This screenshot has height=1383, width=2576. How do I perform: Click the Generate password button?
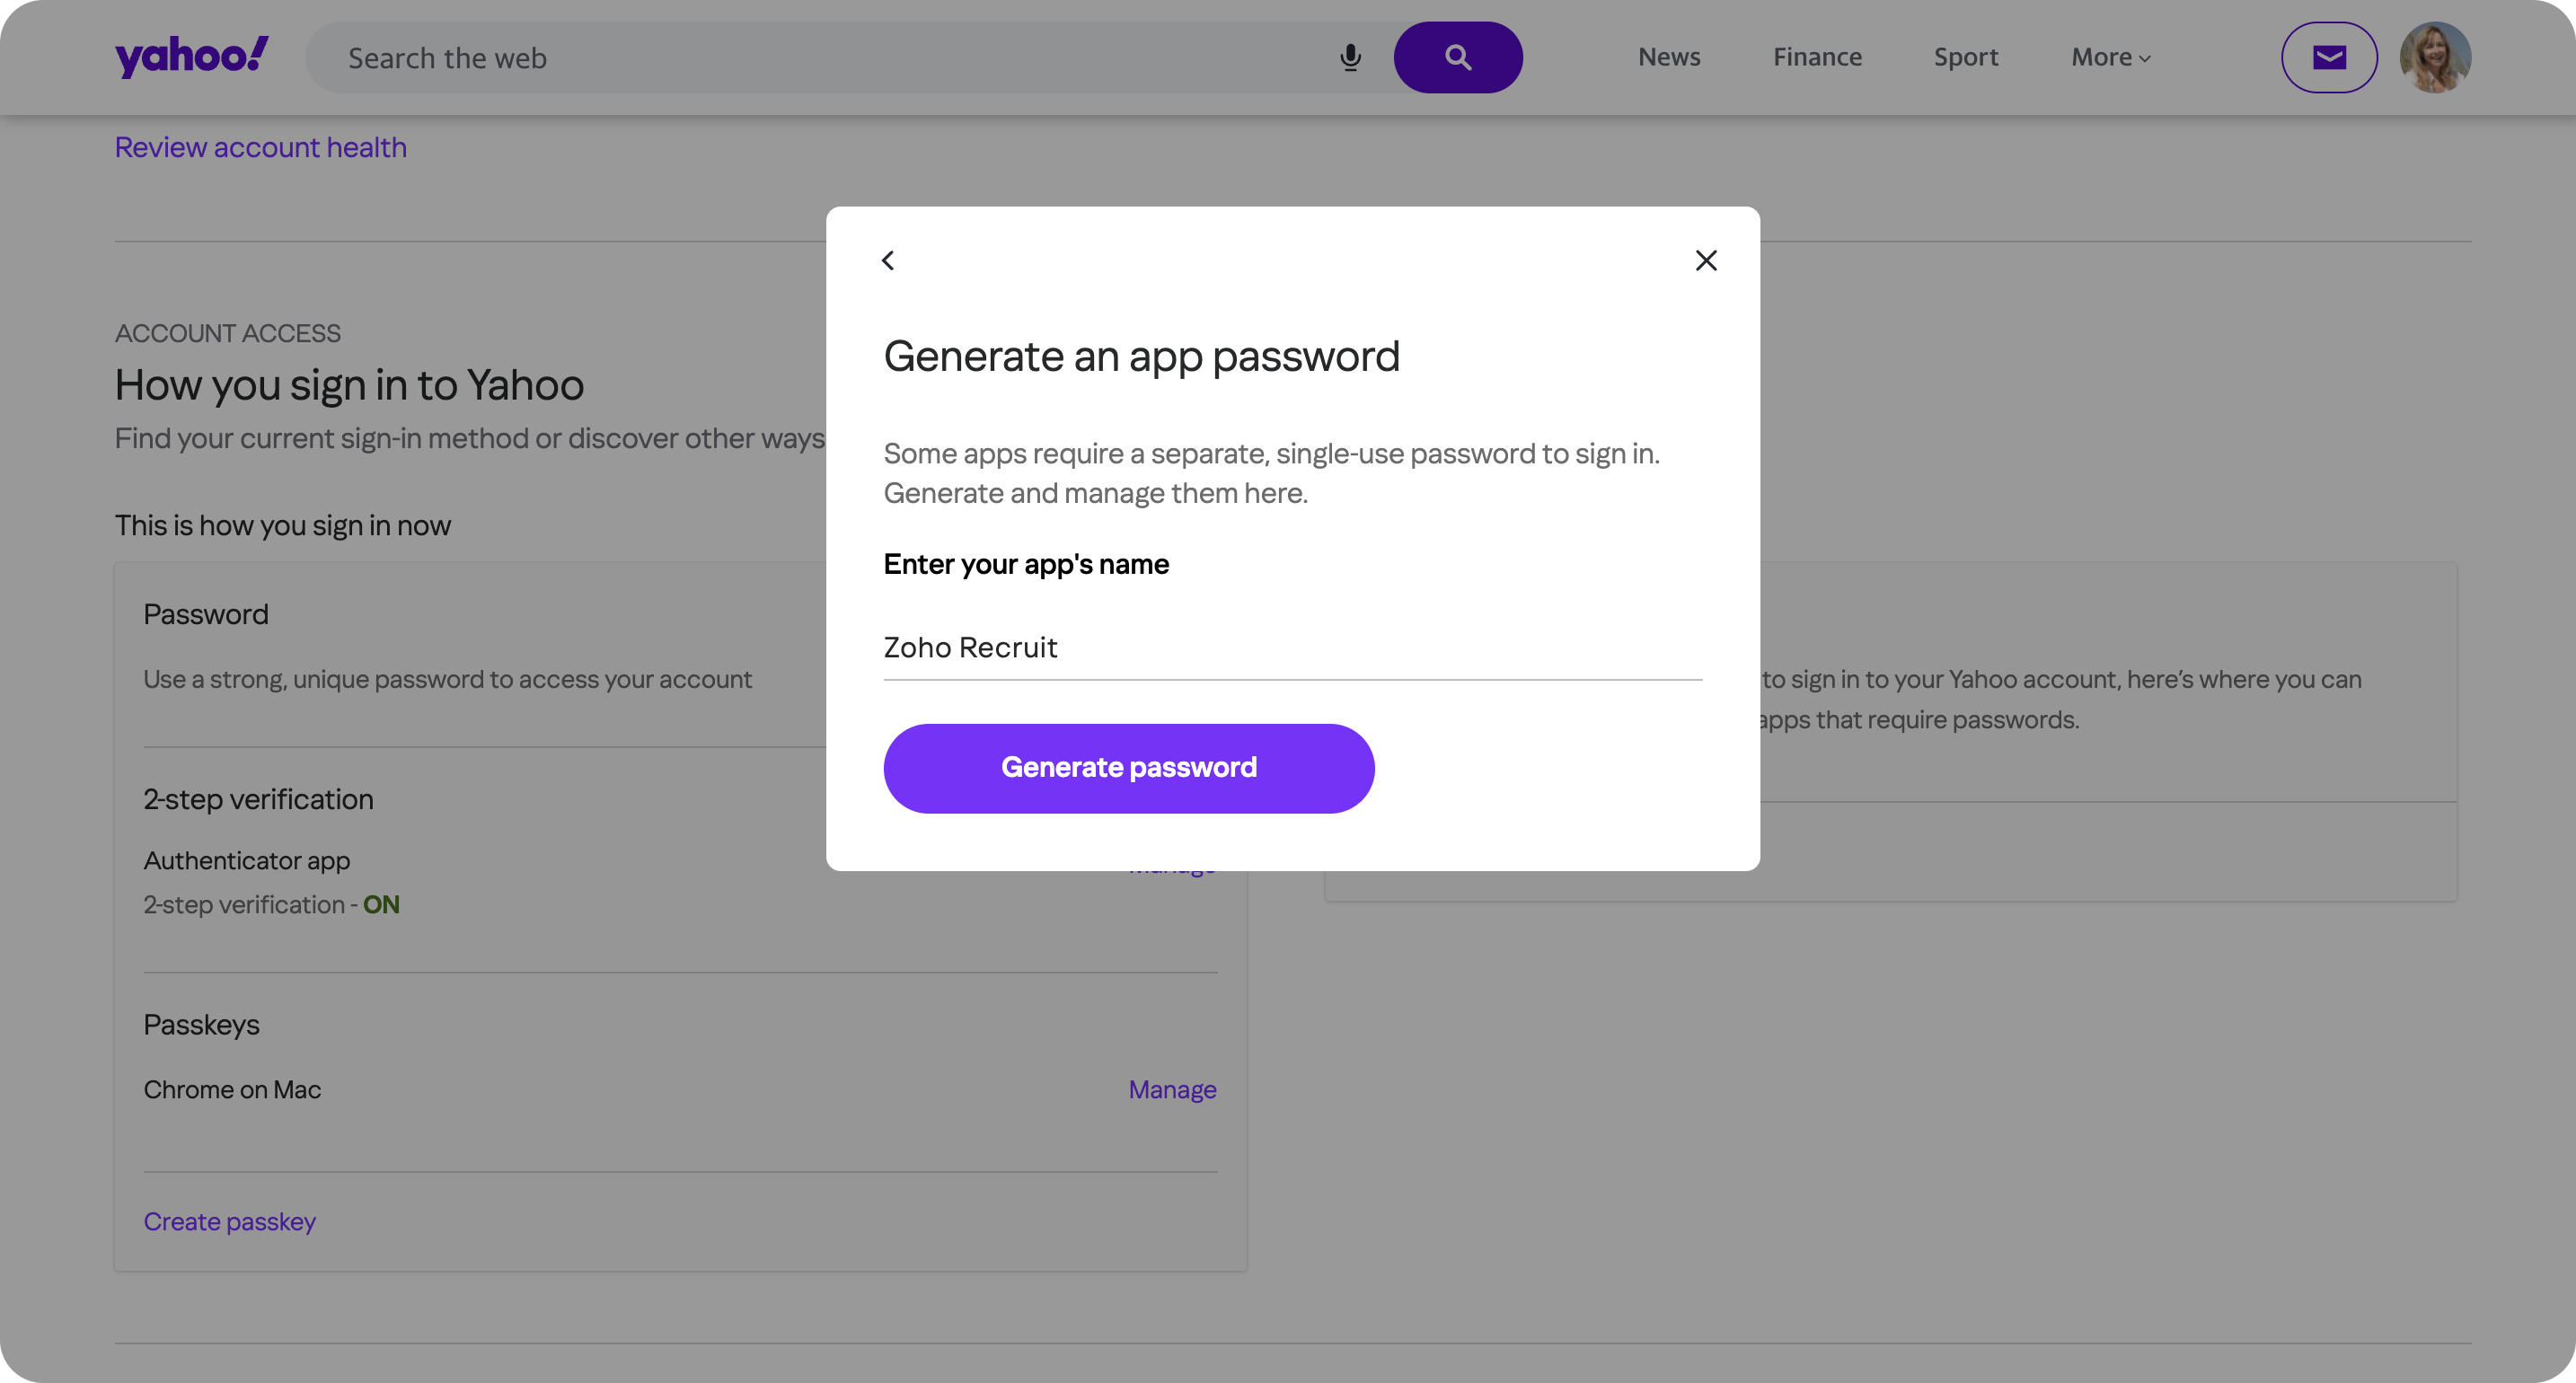[x=1128, y=768]
